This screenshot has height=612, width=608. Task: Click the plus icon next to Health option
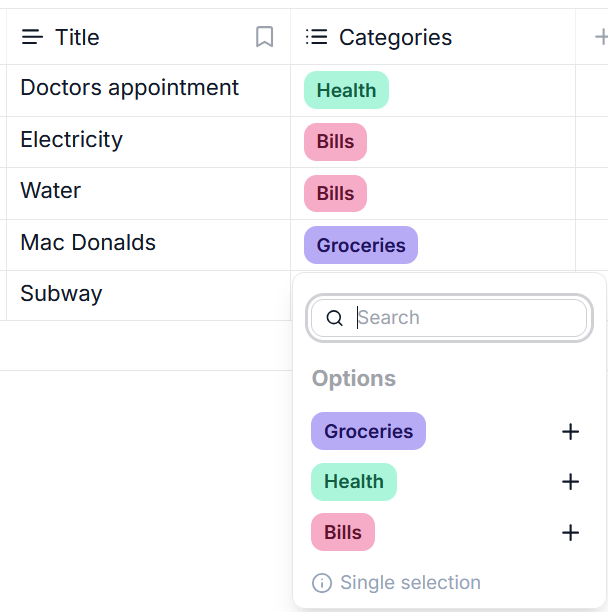pos(570,482)
